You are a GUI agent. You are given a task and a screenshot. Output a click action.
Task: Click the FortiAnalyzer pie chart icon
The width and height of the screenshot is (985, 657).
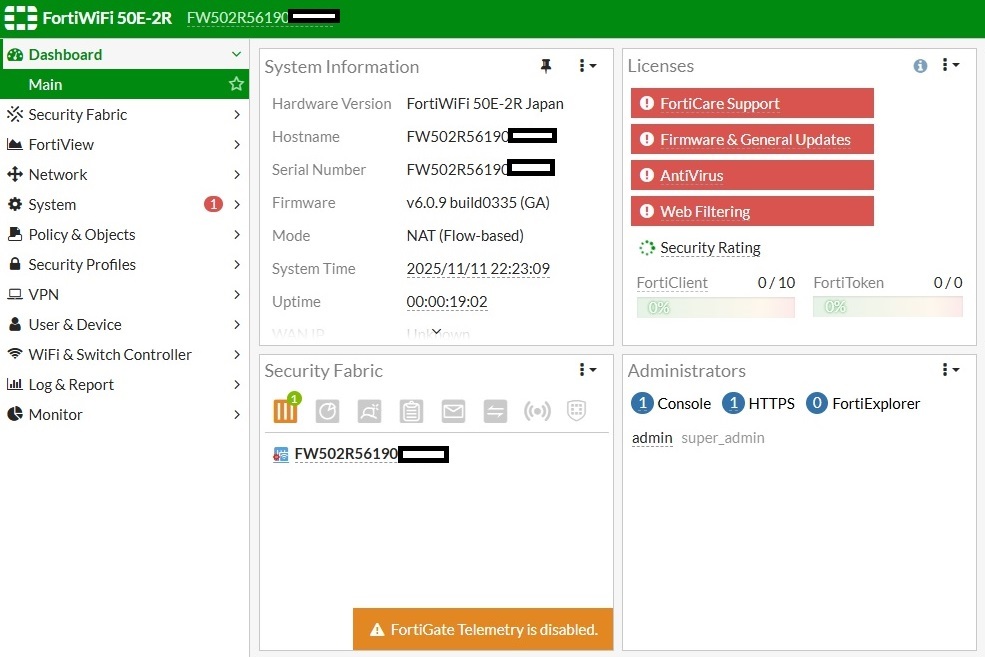(x=327, y=411)
